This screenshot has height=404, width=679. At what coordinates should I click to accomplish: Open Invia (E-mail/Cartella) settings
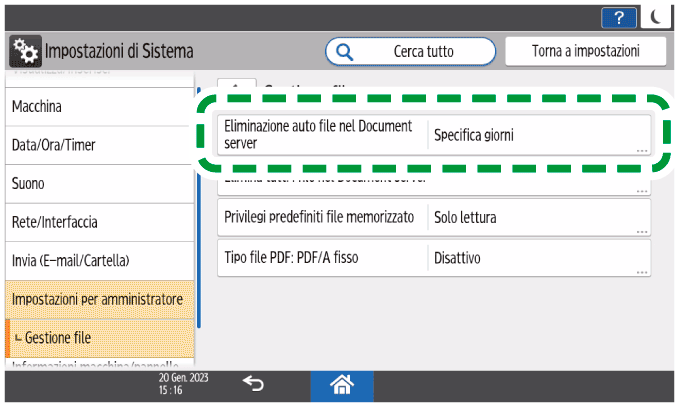click(98, 261)
